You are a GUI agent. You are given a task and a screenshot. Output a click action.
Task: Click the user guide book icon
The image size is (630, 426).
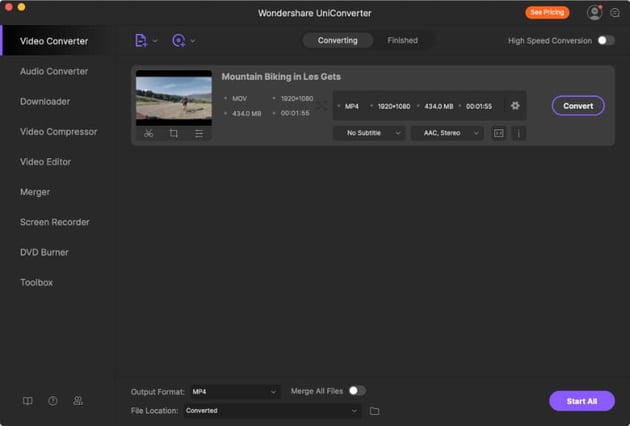28,401
